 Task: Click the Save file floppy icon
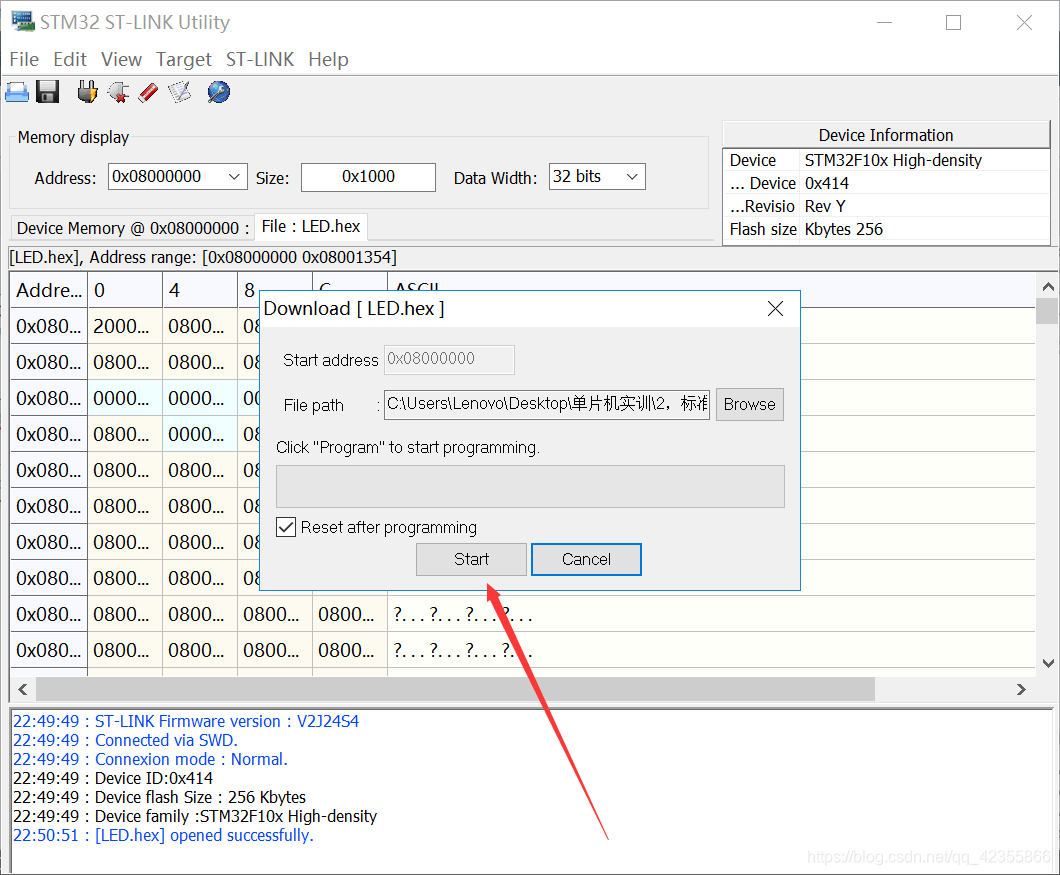(47, 92)
